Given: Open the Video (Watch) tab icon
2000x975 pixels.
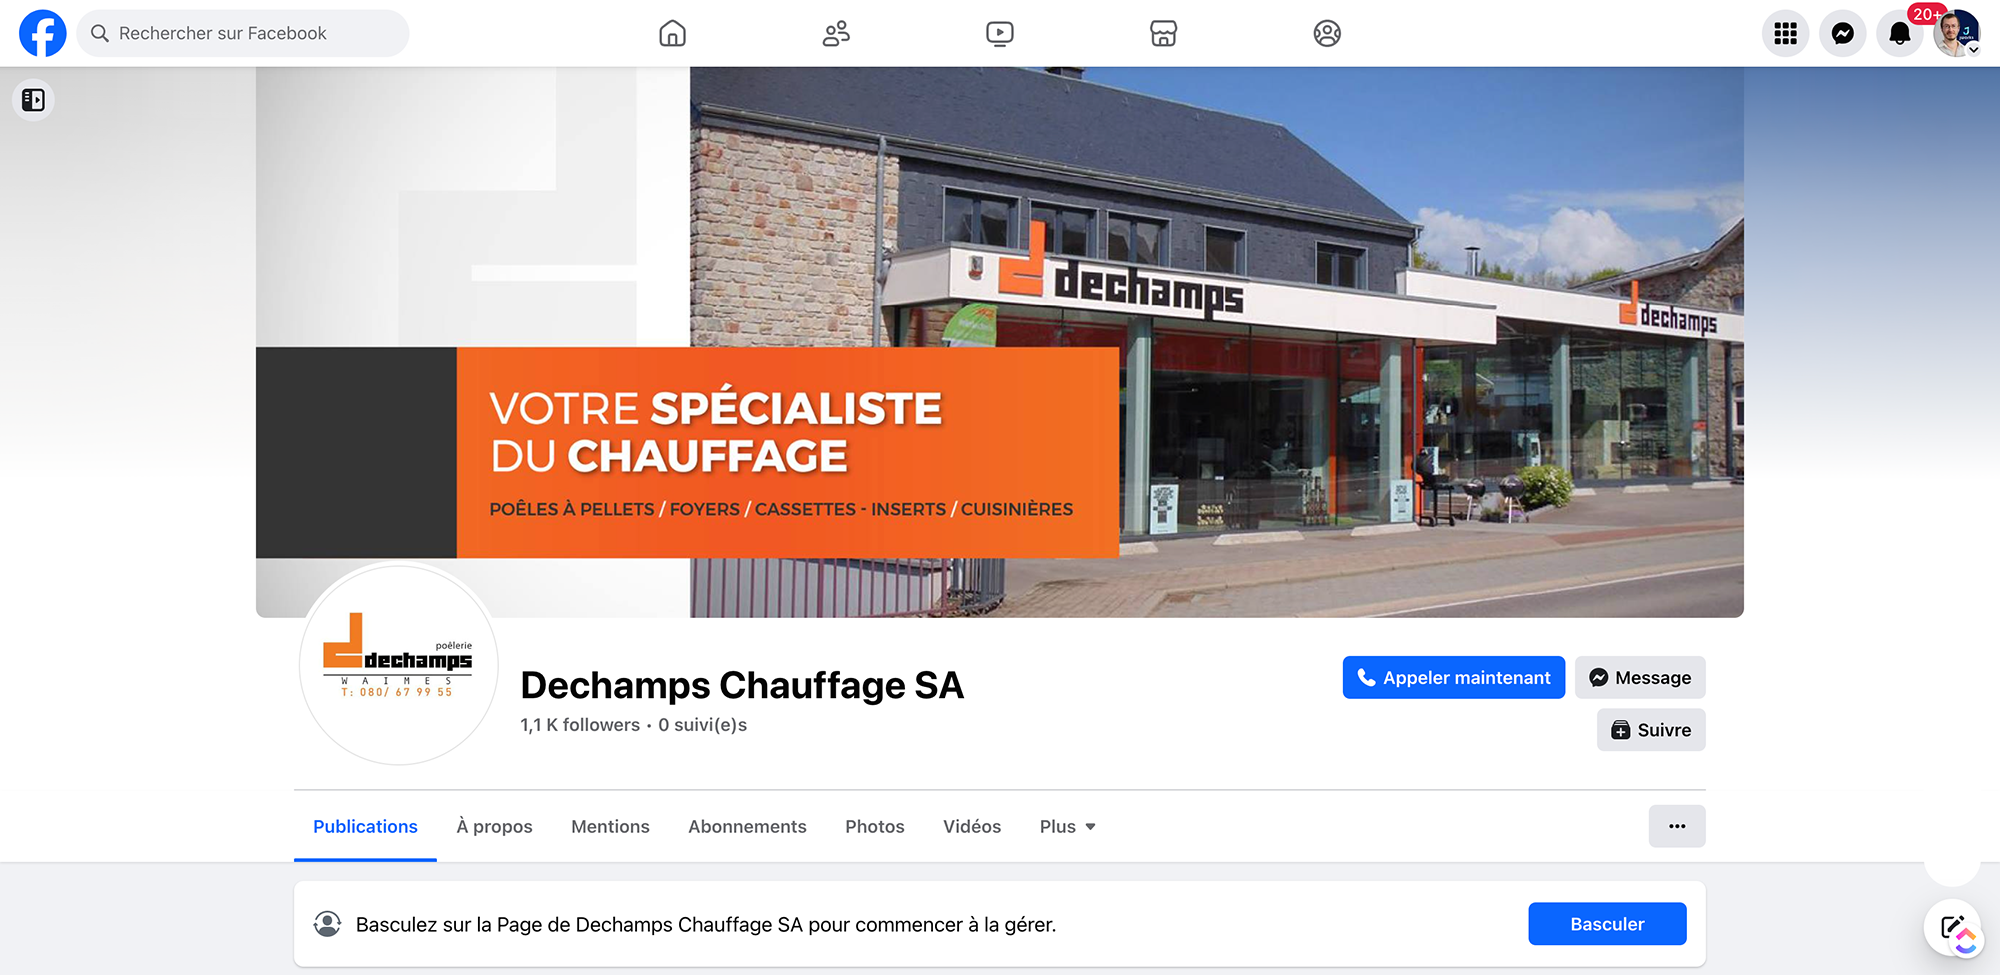Looking at the screenshot, I should 1000,33.
